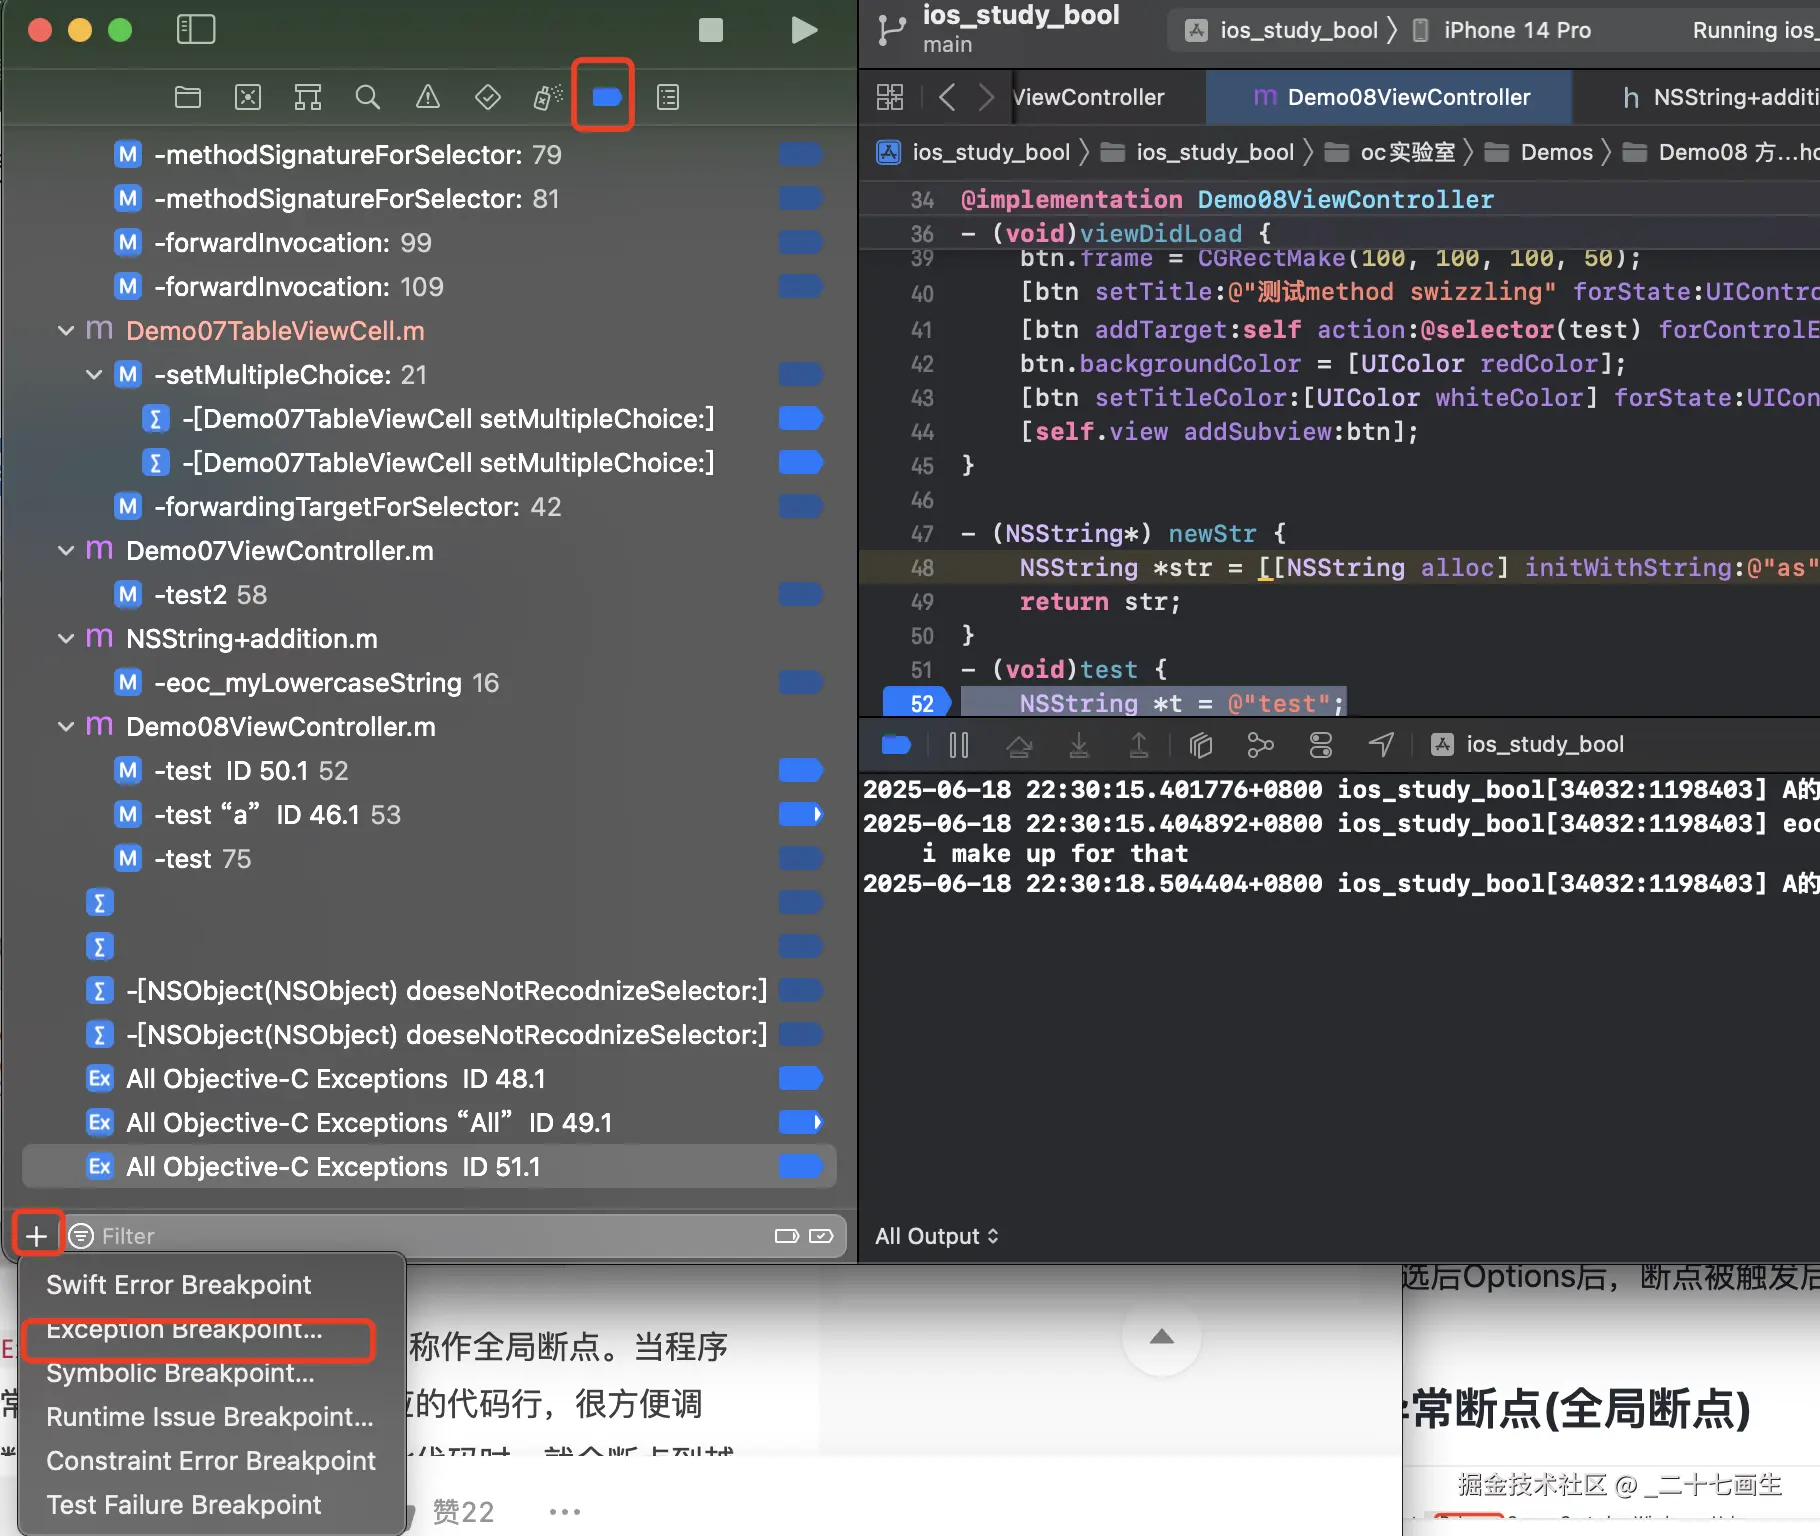Open the Report navigator

pyautogui.click(x=668, y=97)
